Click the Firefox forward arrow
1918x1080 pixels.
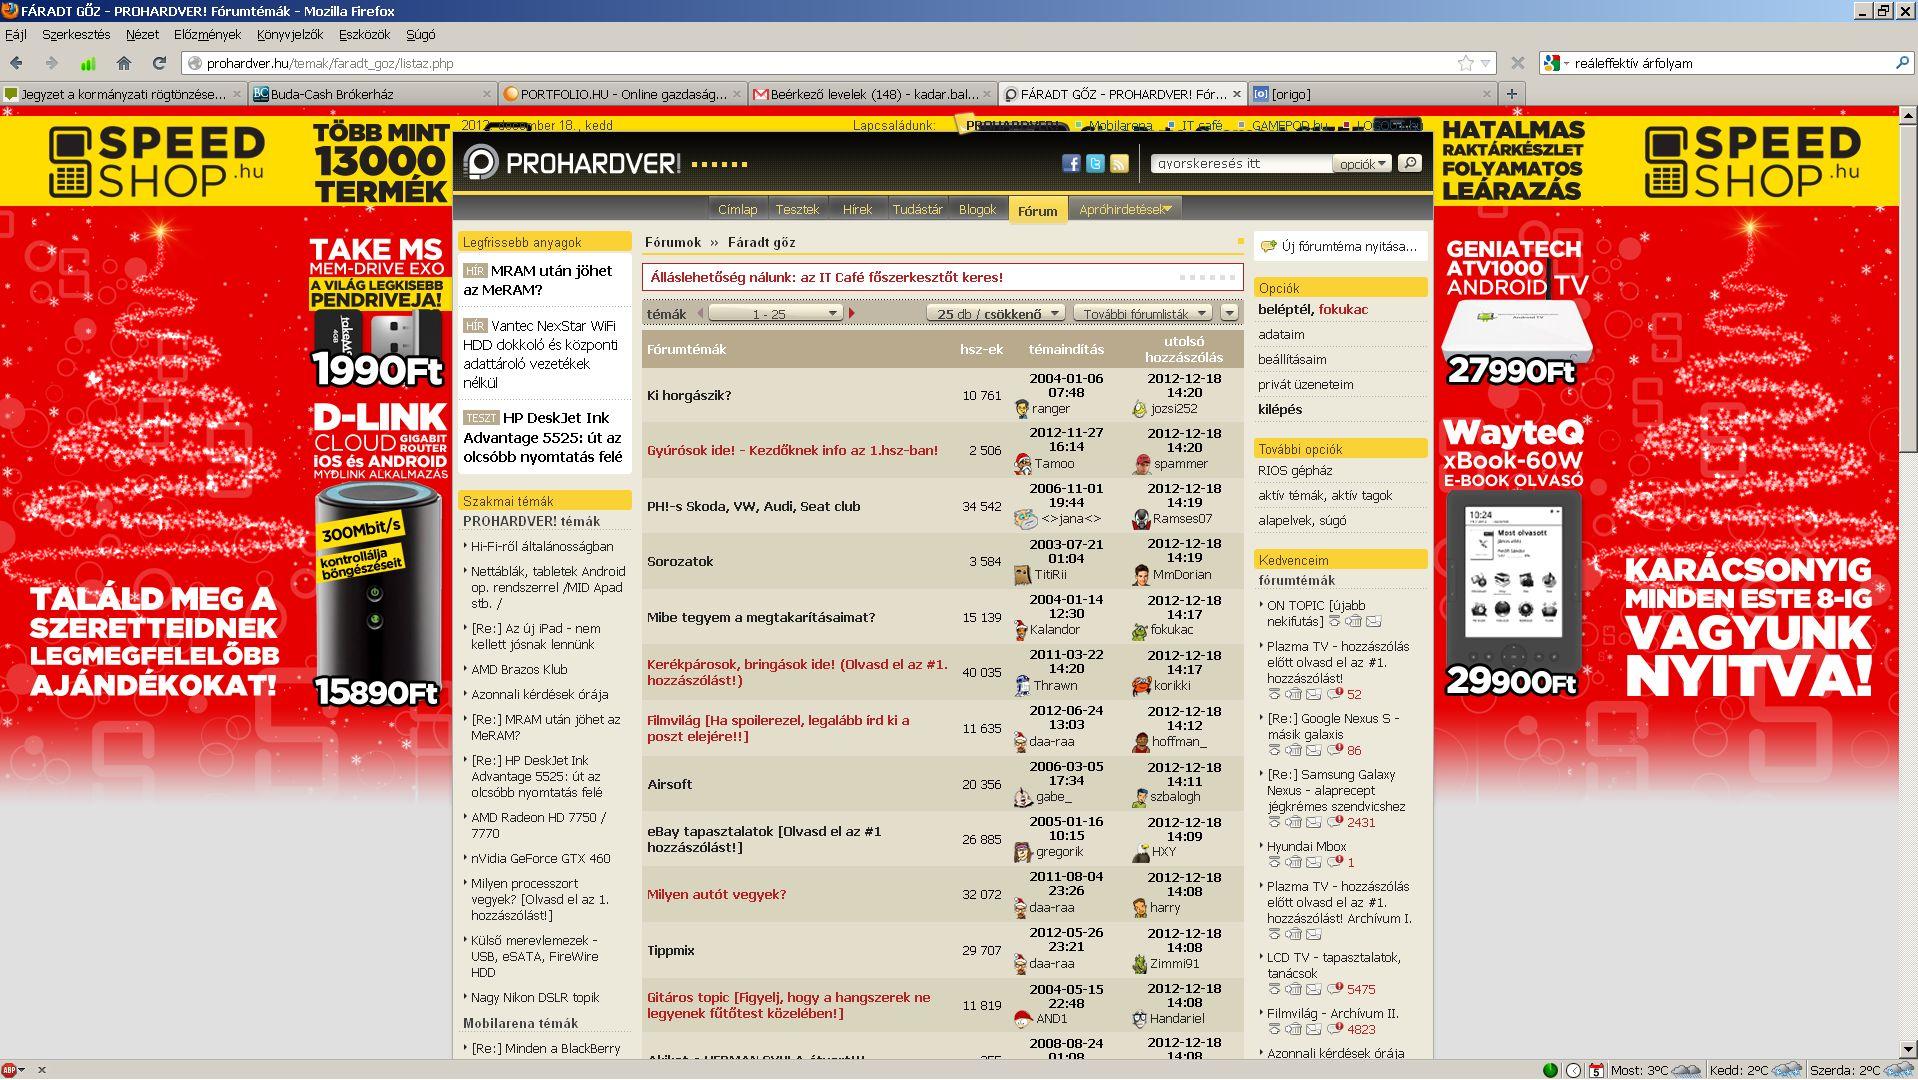coord(51,63)
